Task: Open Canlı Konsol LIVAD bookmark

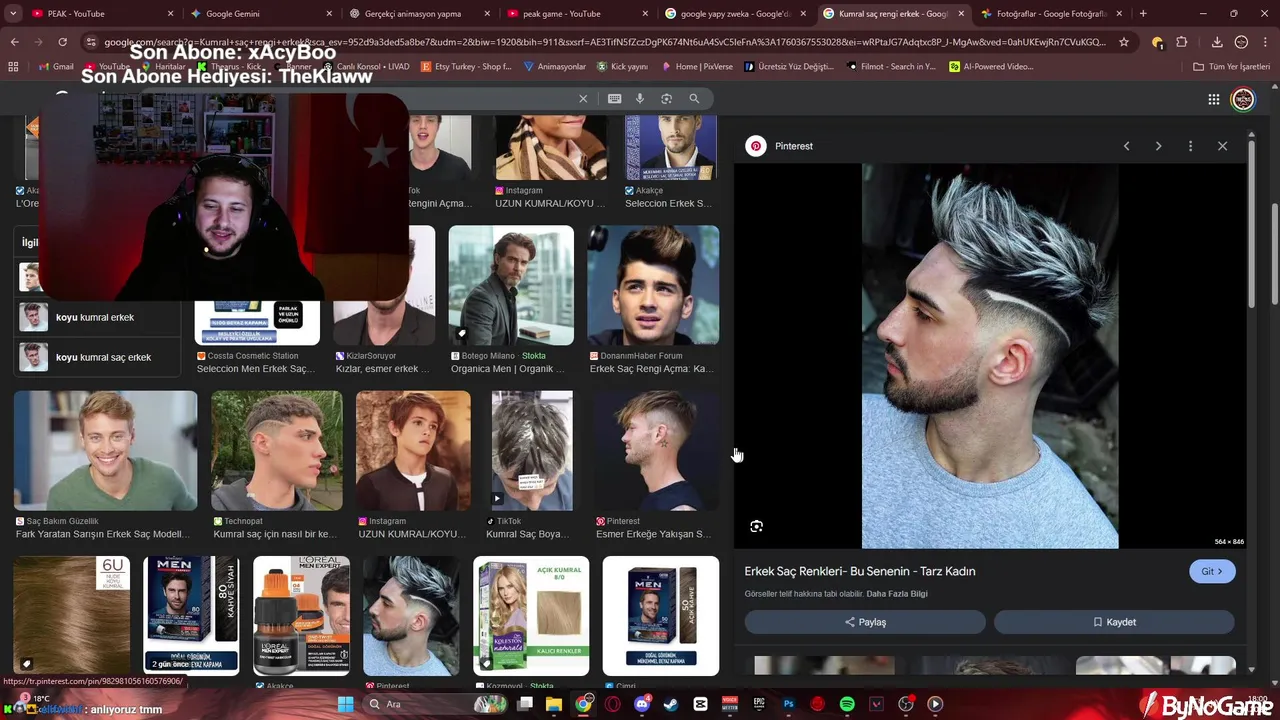Action: tap(365, 66)
